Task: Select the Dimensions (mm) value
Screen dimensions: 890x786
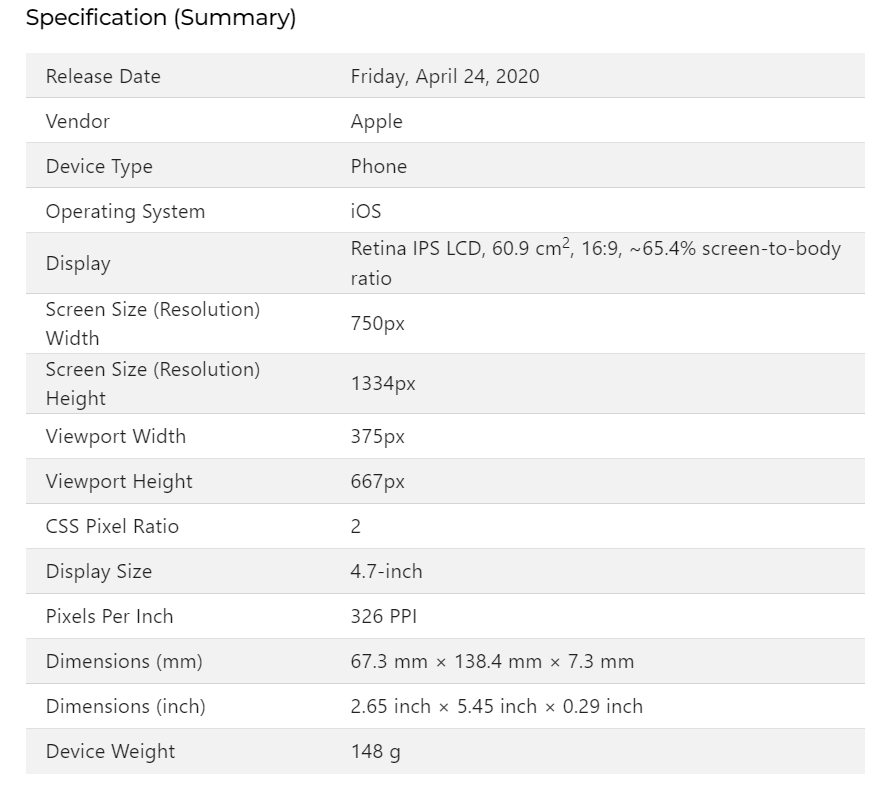Action: pos(492,661)
